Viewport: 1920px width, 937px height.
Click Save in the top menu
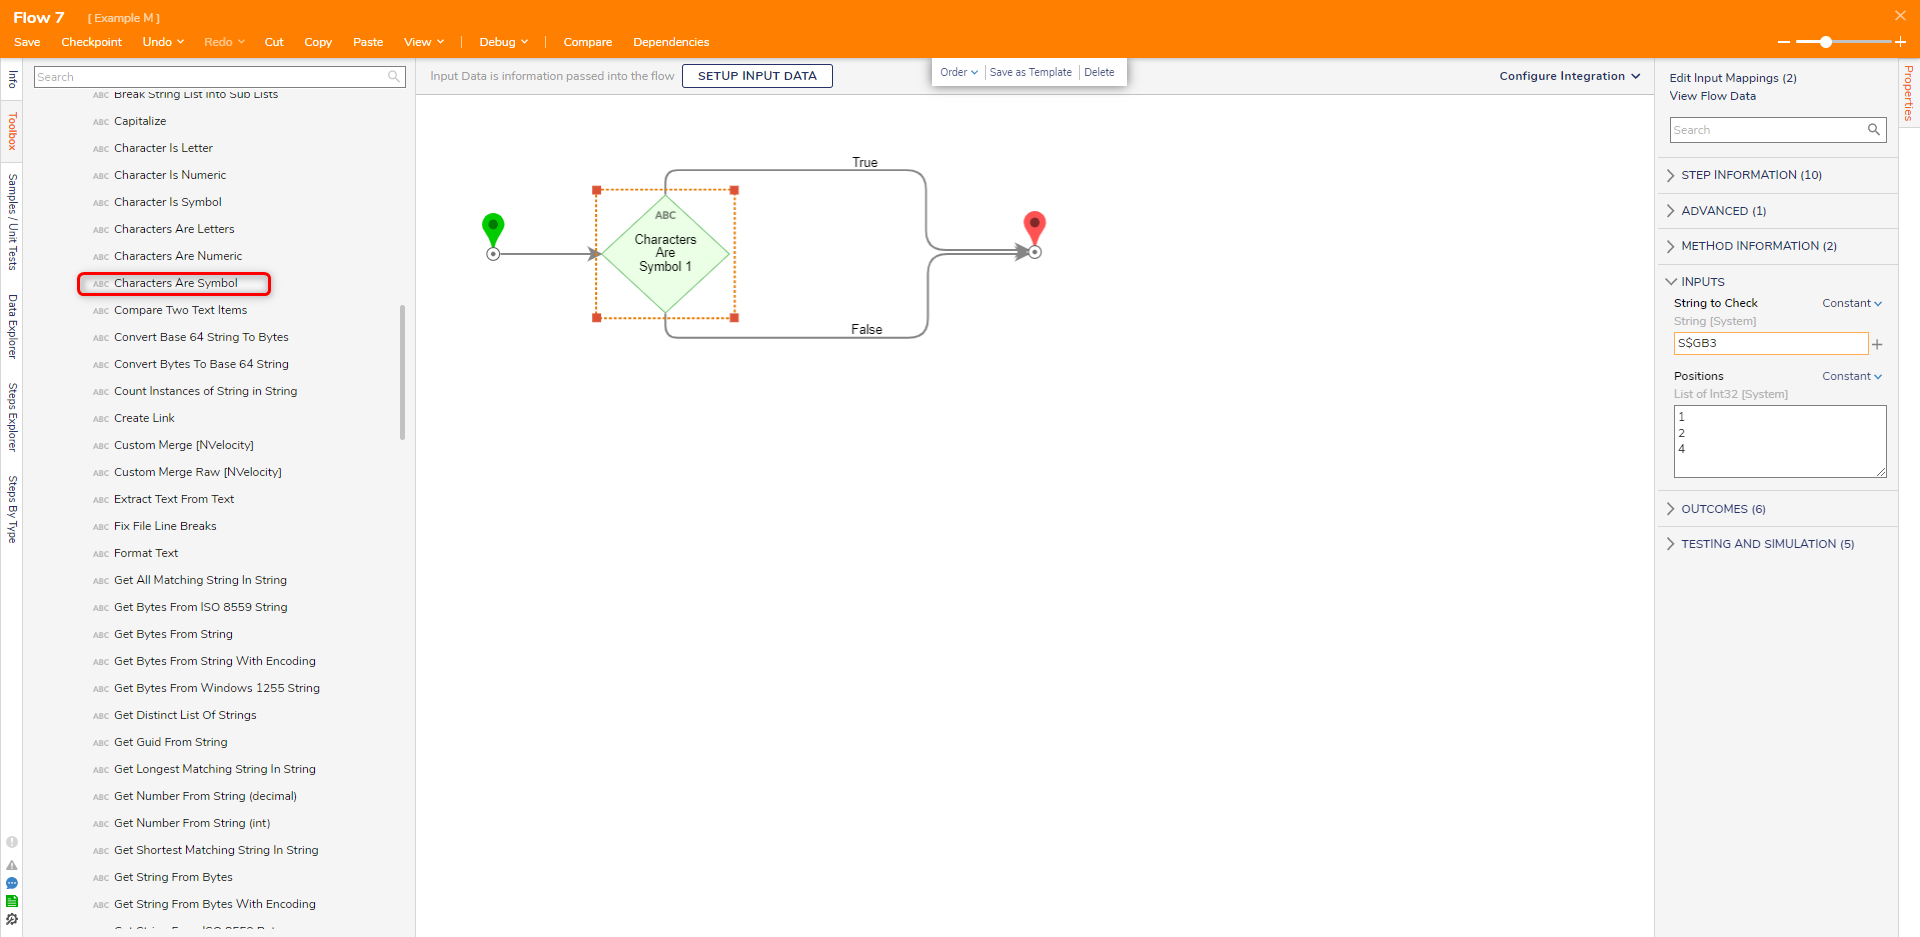27,42
